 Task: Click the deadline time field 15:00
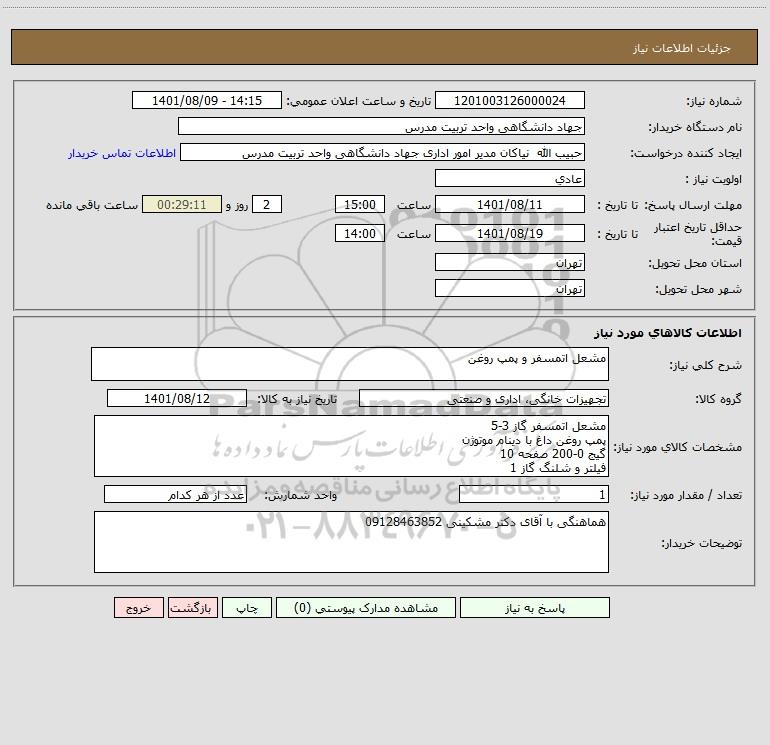[x=359, y=204]
